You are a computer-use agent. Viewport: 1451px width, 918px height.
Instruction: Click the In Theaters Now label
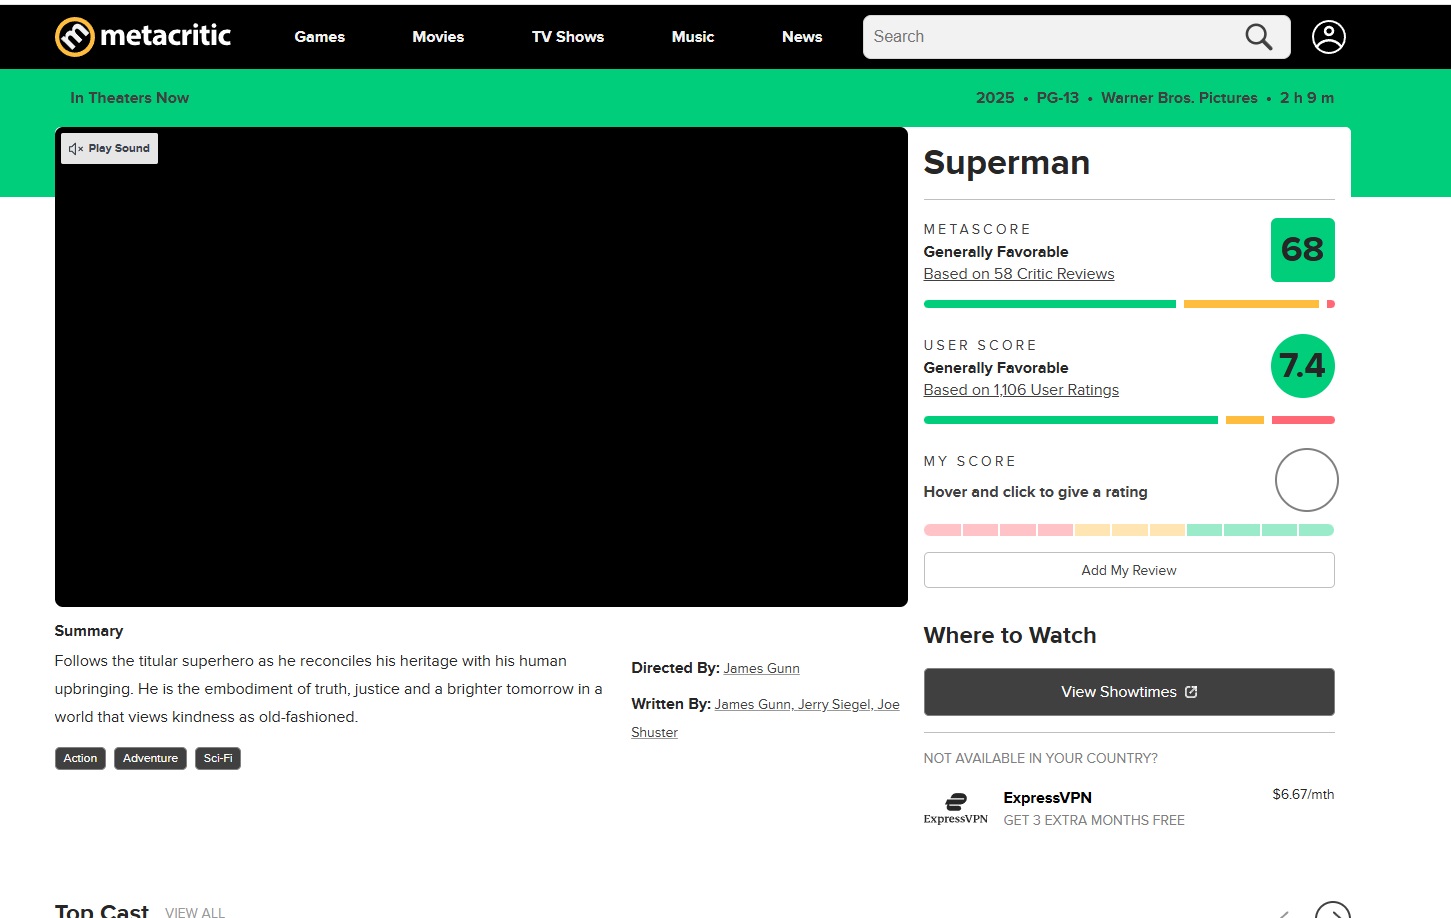pyautogui.click(x=129, y=98)
